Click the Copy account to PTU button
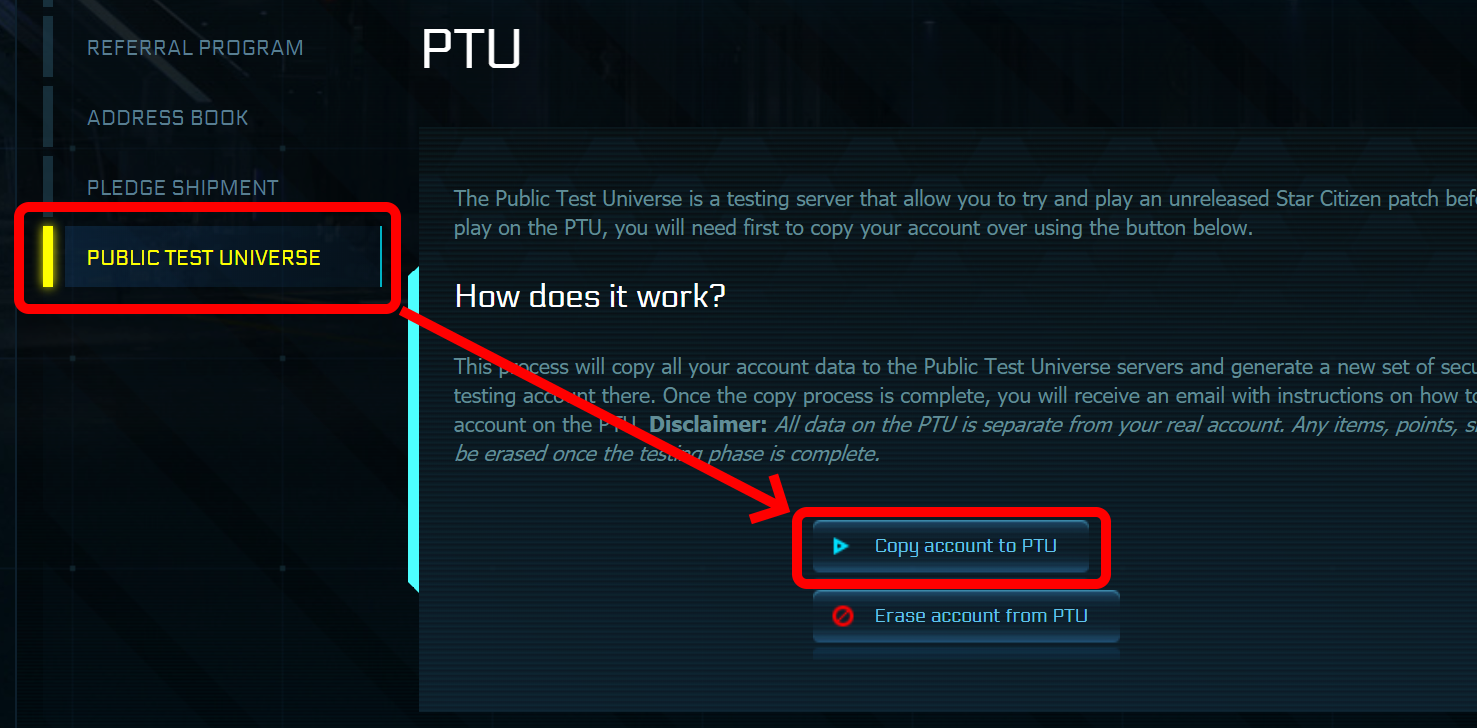1477x728 pixels. pyautogui.click(x=951, y=546)
